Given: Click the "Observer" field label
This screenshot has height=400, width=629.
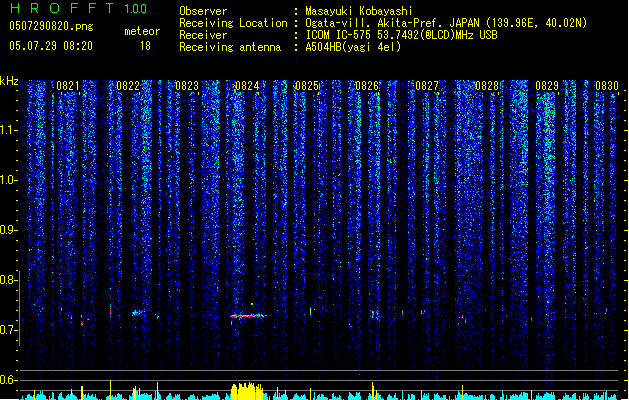Looking at the screenshot, I should coord(203,11).
